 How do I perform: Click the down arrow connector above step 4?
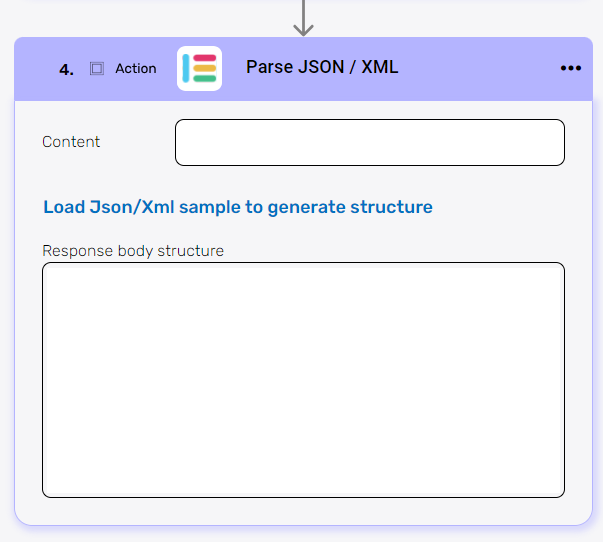coord(303,17)
